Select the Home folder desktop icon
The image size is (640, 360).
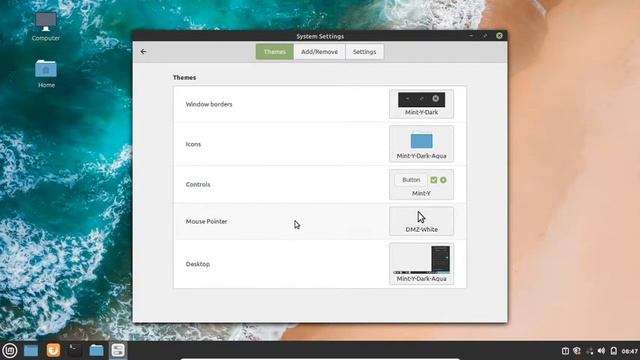click(x=46, y=73)
